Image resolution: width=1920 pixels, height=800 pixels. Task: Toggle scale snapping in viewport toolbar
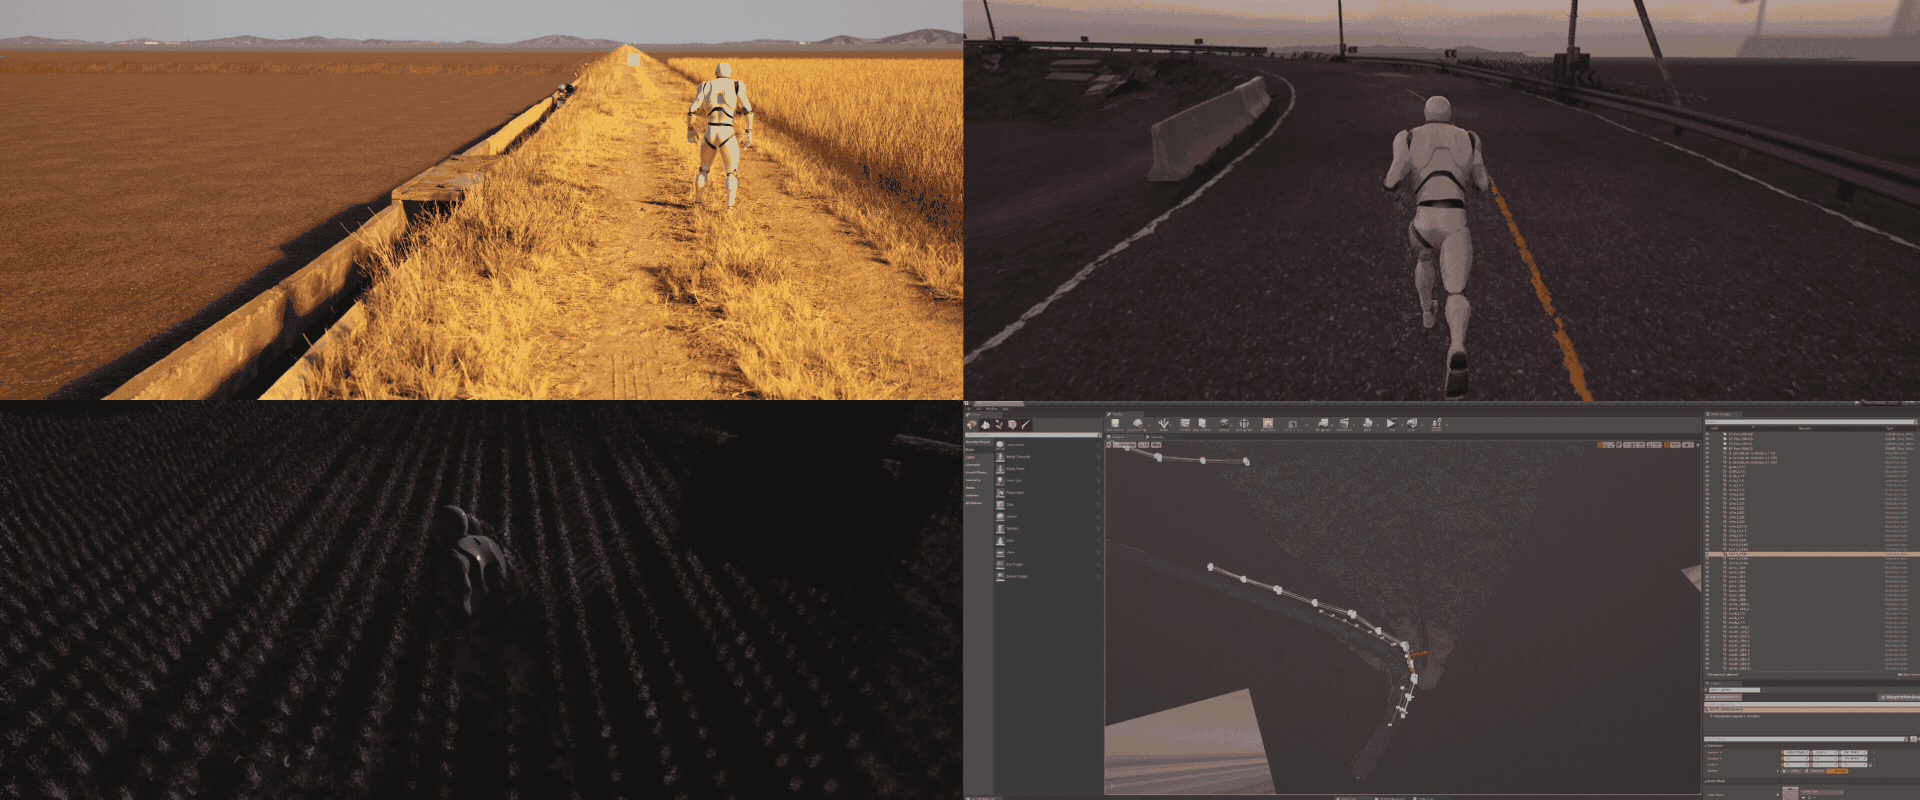pos(1666,445)
